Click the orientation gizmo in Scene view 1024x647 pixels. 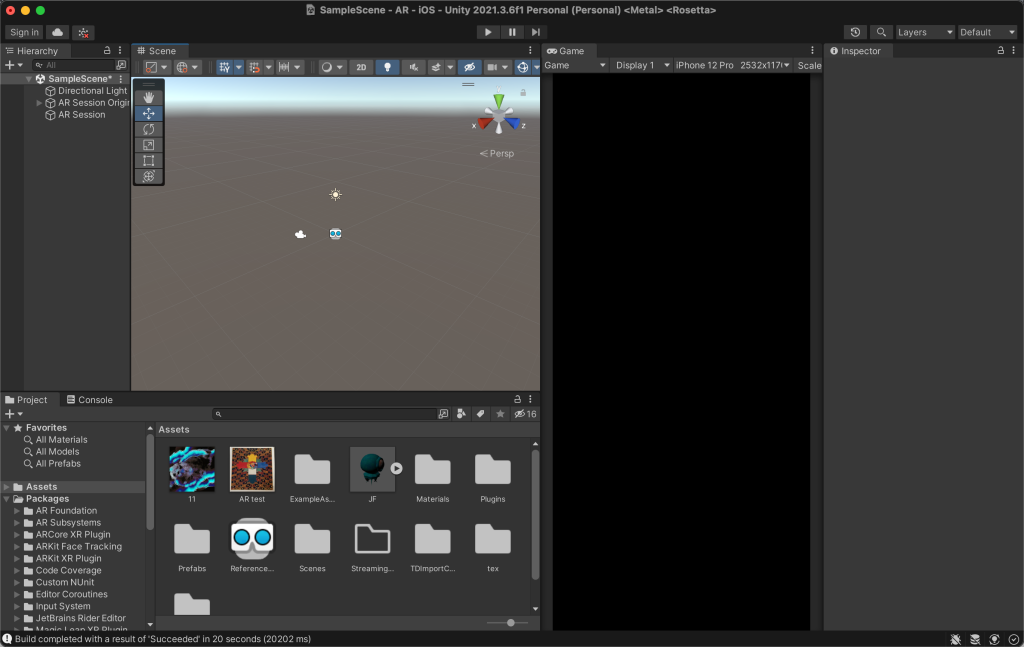point(499,116)
